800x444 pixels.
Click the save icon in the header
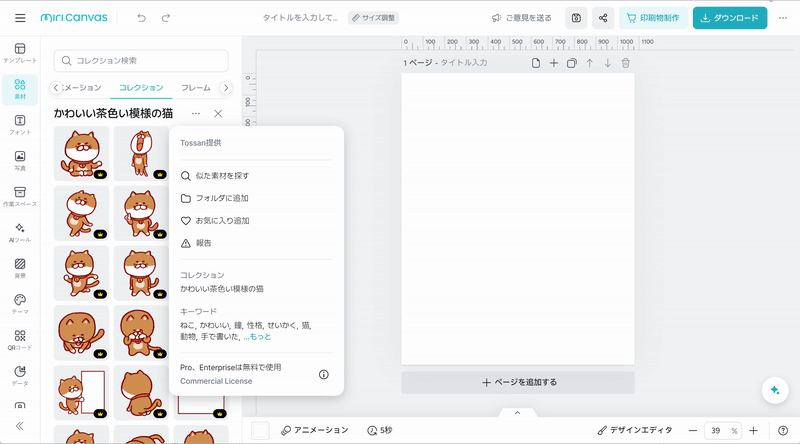[576, 18]
